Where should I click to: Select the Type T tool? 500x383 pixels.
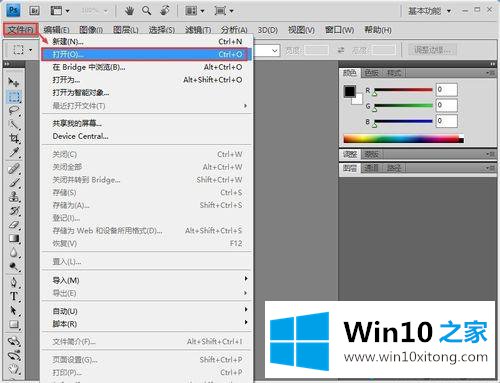click(x=14, y=296)
